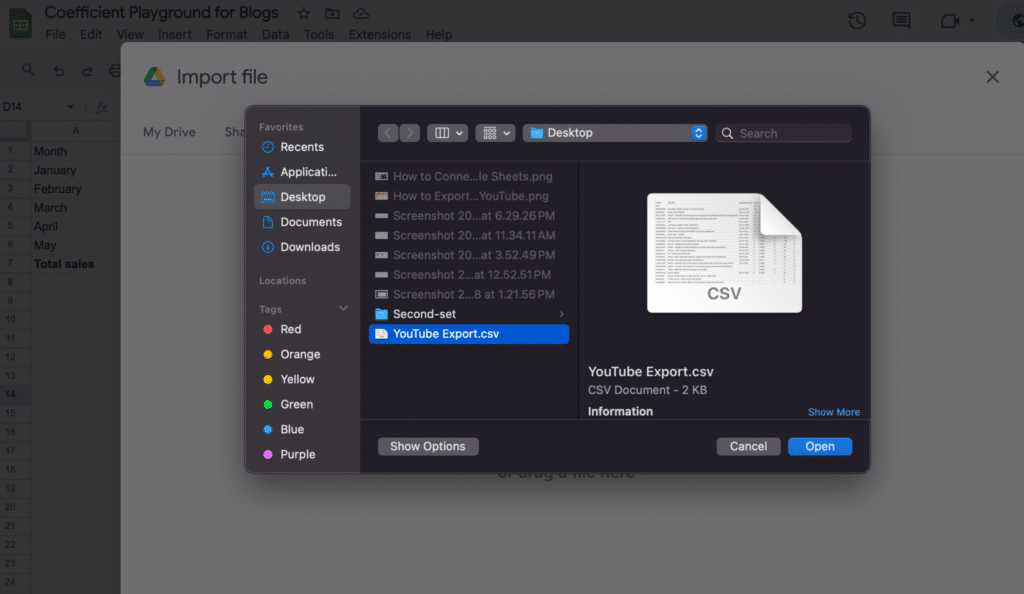Click the move to folder icon

[x=332, y=13]
